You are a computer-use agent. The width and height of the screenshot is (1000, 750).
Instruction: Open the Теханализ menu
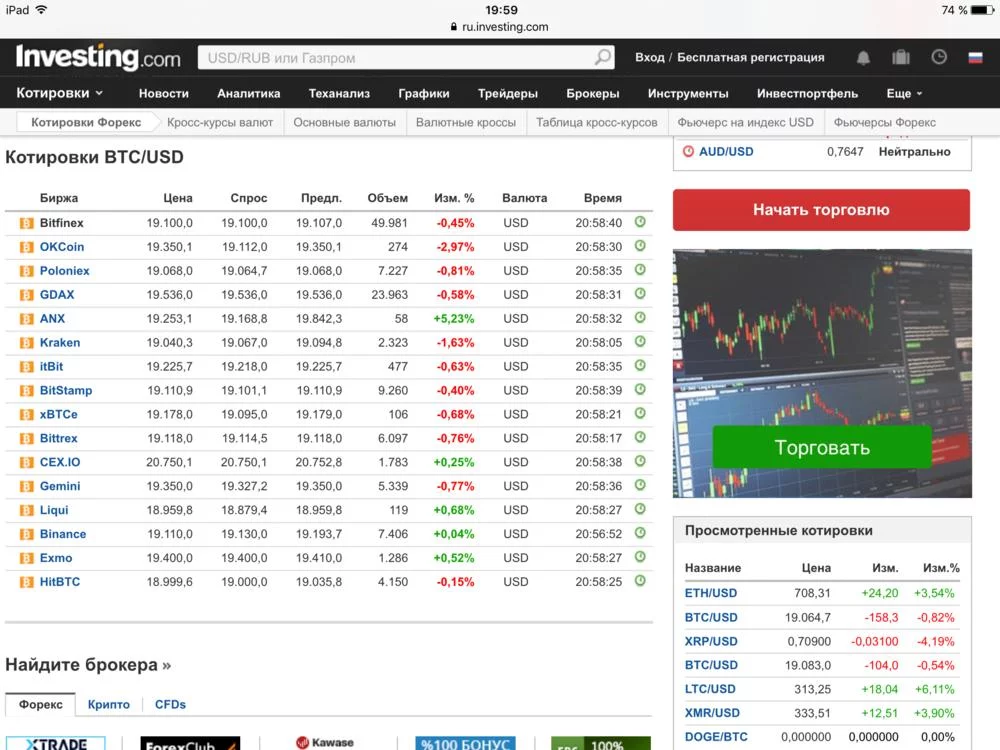(339, 94)
